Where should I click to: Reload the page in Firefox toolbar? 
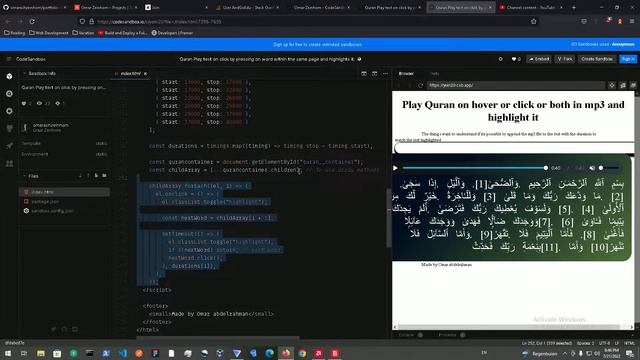tap(32, 21)
